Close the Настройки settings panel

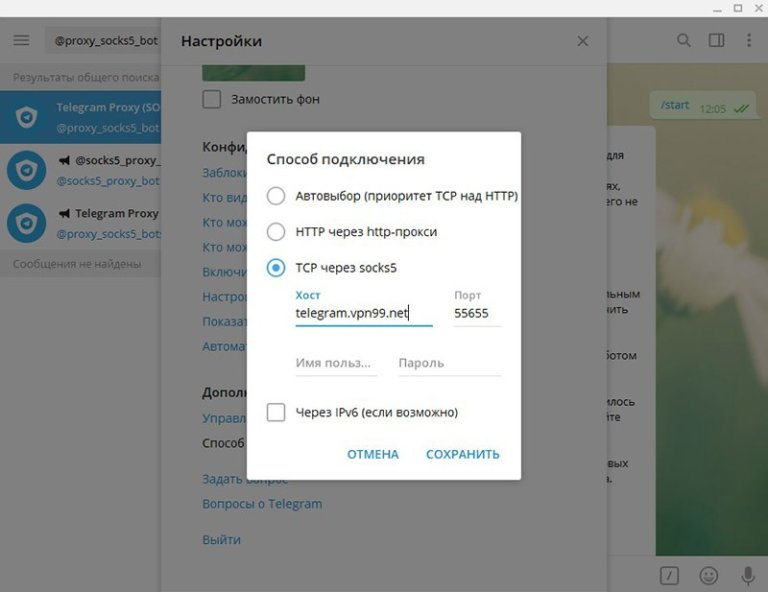point(583,42)
